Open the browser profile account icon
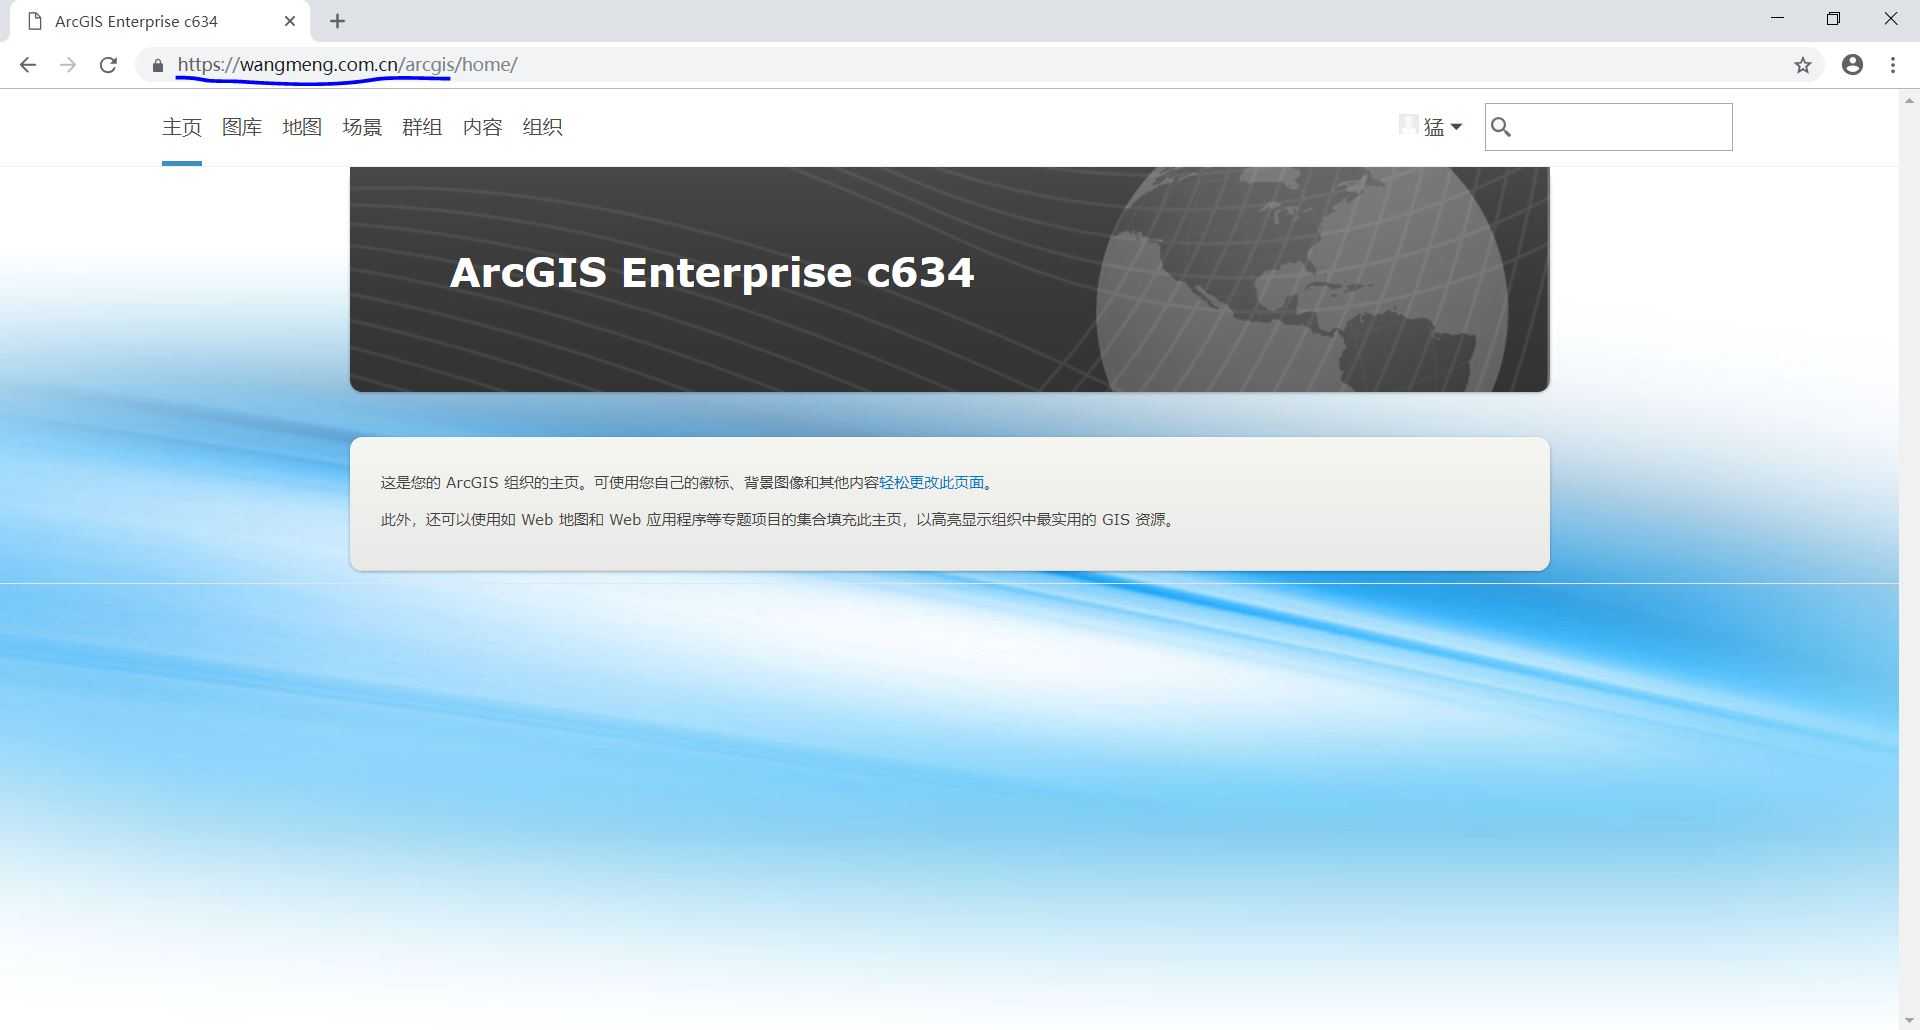This screenshot has width=1920, height=1030. pos(1852,65)
